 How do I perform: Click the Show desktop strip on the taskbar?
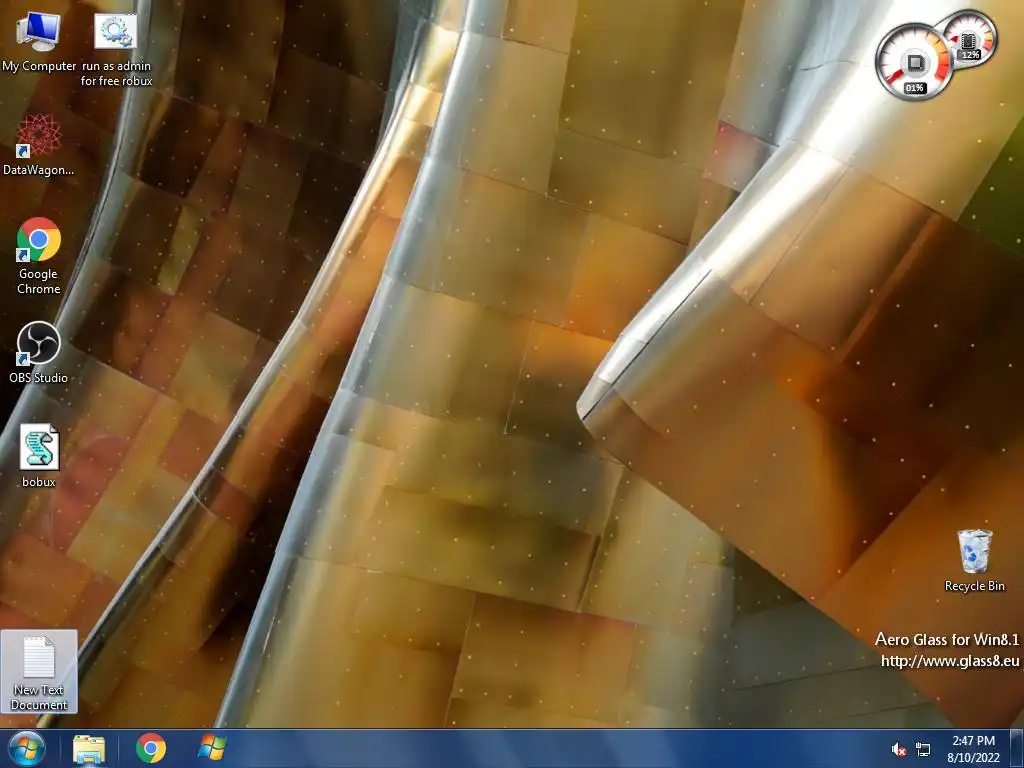point(1017,748)
